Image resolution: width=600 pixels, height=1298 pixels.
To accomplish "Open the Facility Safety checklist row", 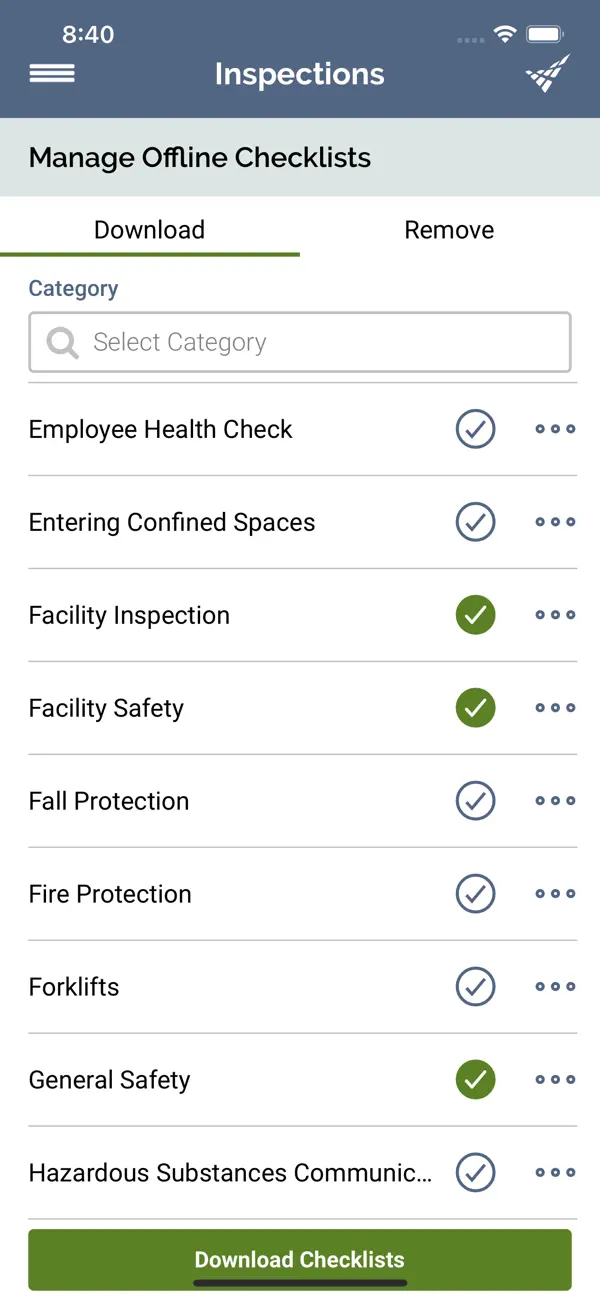I will (x=106, y=708).
